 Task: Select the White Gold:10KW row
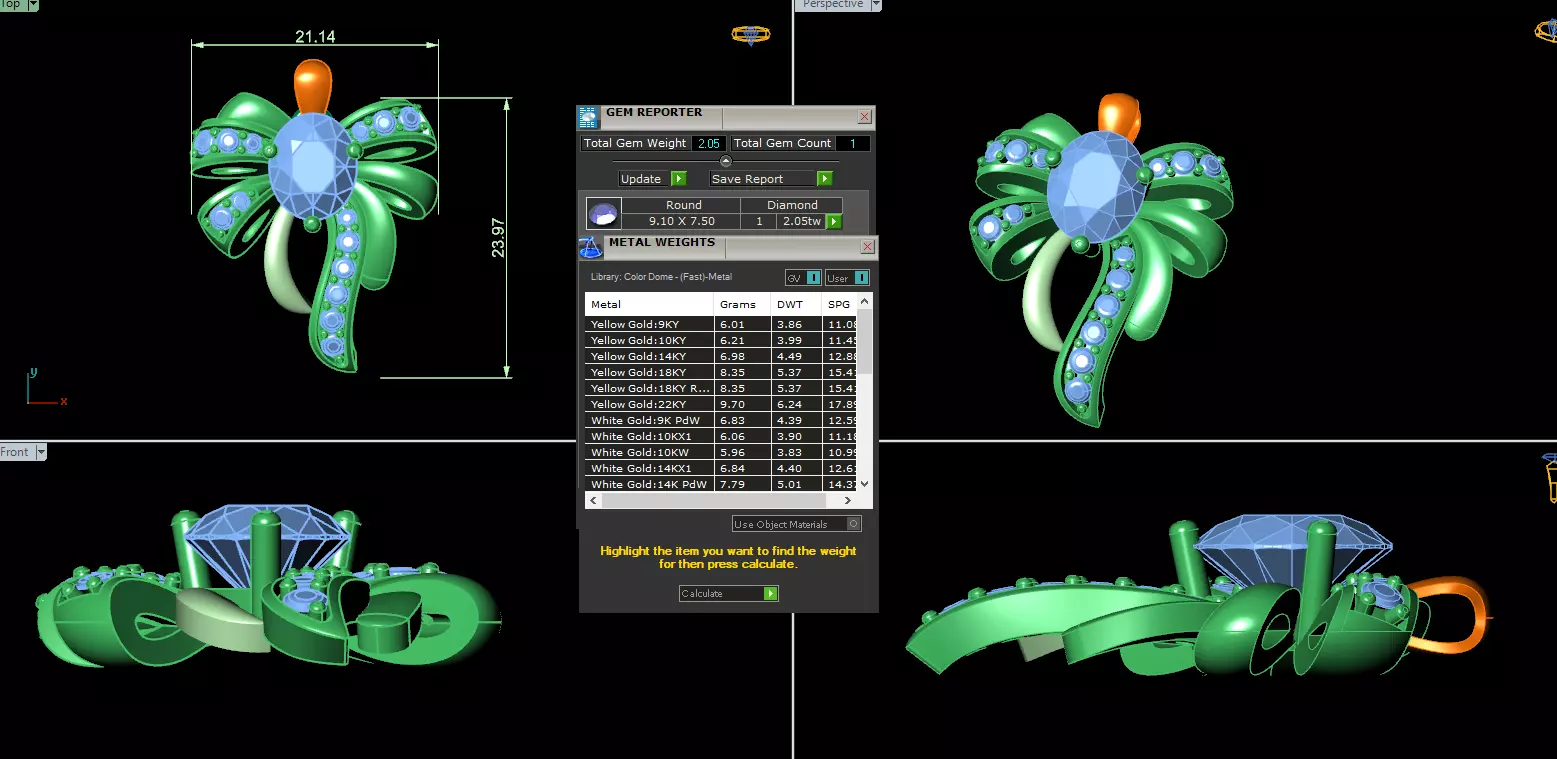721,452
